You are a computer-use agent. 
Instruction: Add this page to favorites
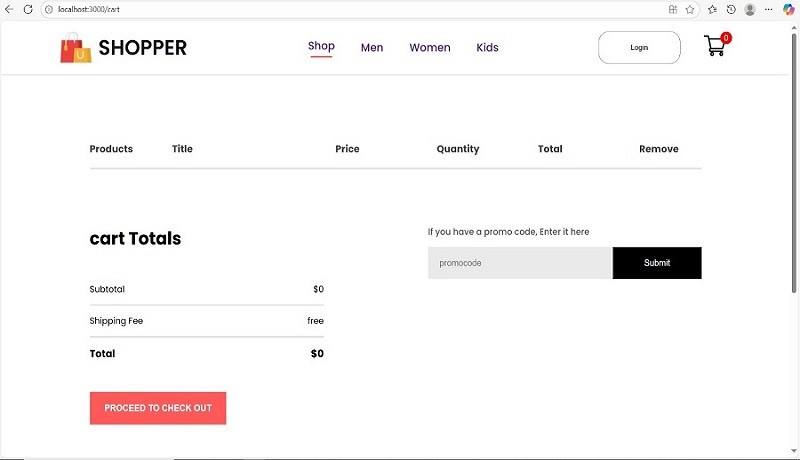tap(690, 9)
